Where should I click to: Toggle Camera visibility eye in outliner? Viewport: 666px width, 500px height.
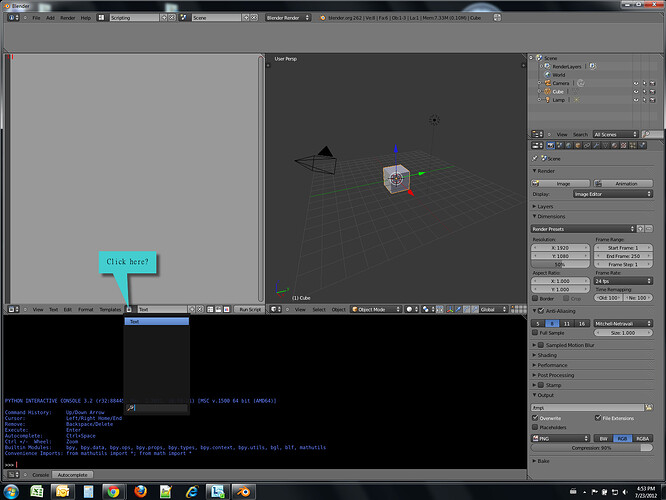636,83
